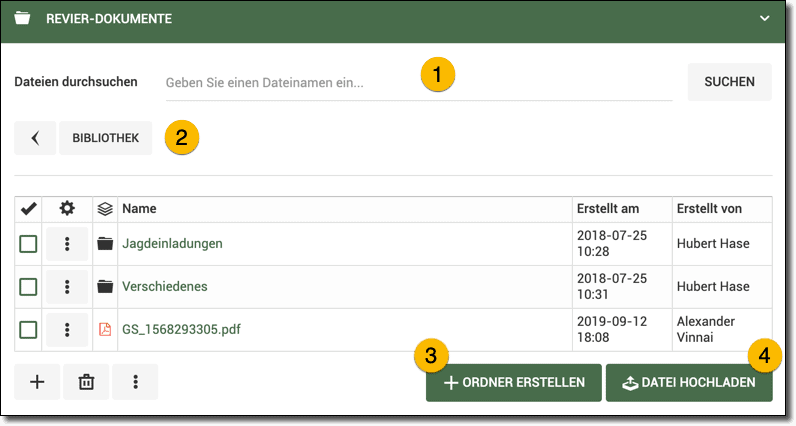Click the gear icon in the table header
796x426 pixels.
pos(67,209)
